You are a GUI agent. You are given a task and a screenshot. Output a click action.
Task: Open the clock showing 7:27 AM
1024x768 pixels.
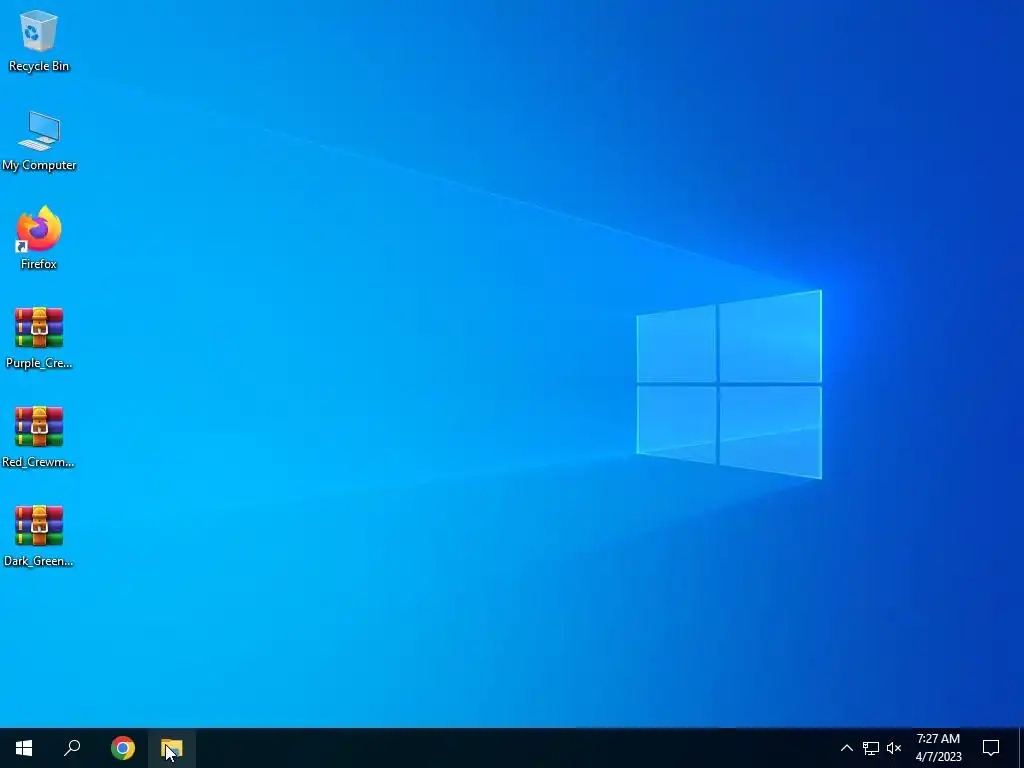click(x=938, y=748)
